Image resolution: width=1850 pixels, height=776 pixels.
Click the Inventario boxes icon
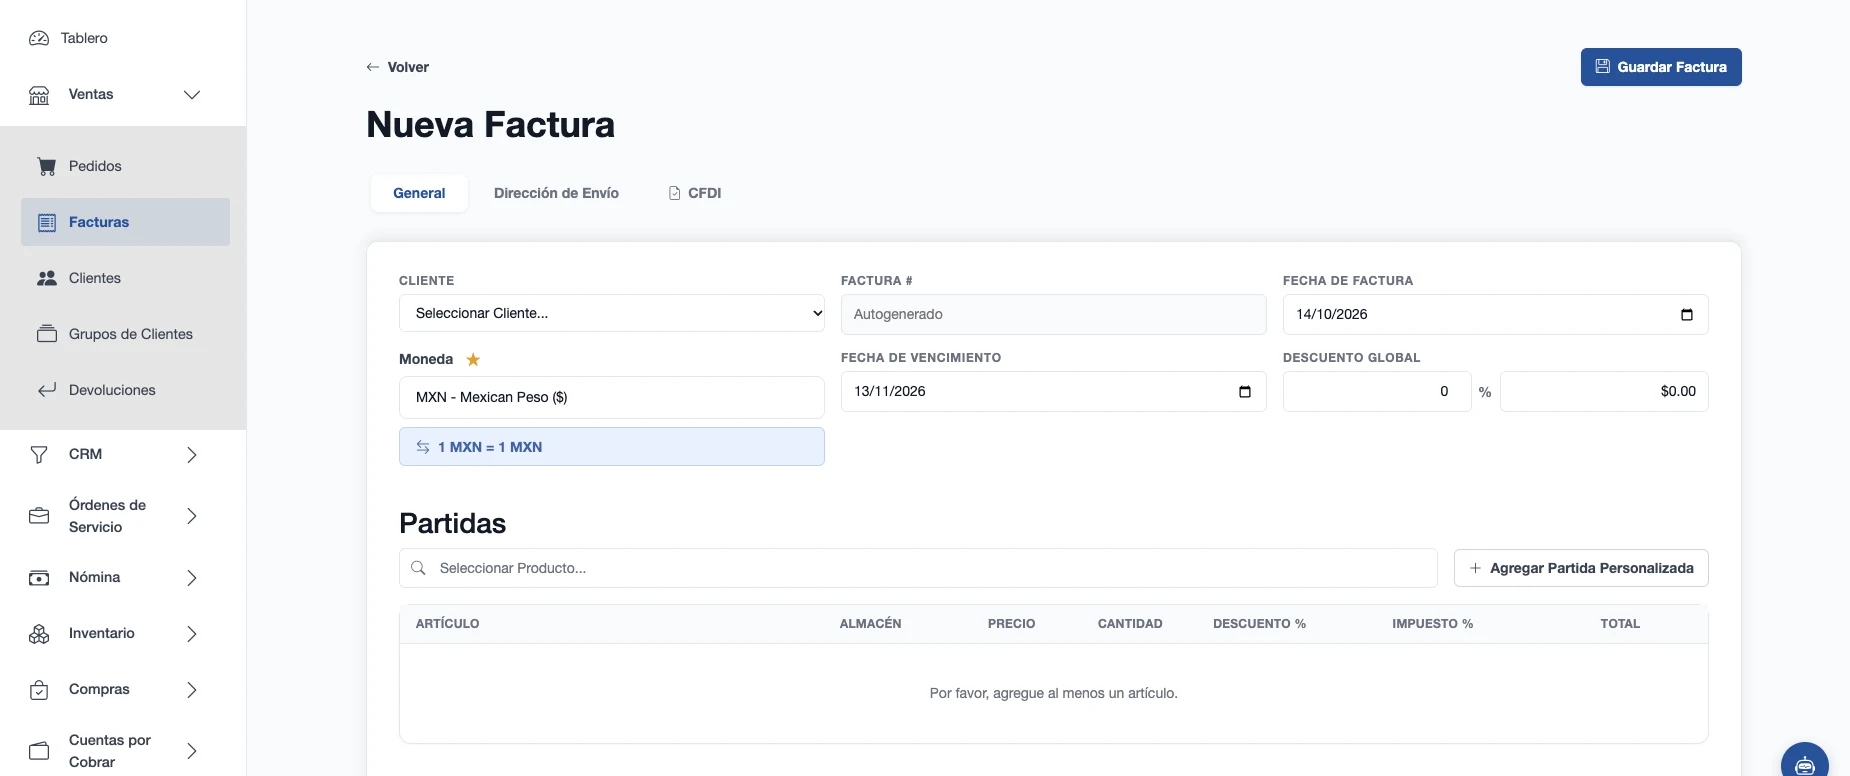click(x=39, y=634)
